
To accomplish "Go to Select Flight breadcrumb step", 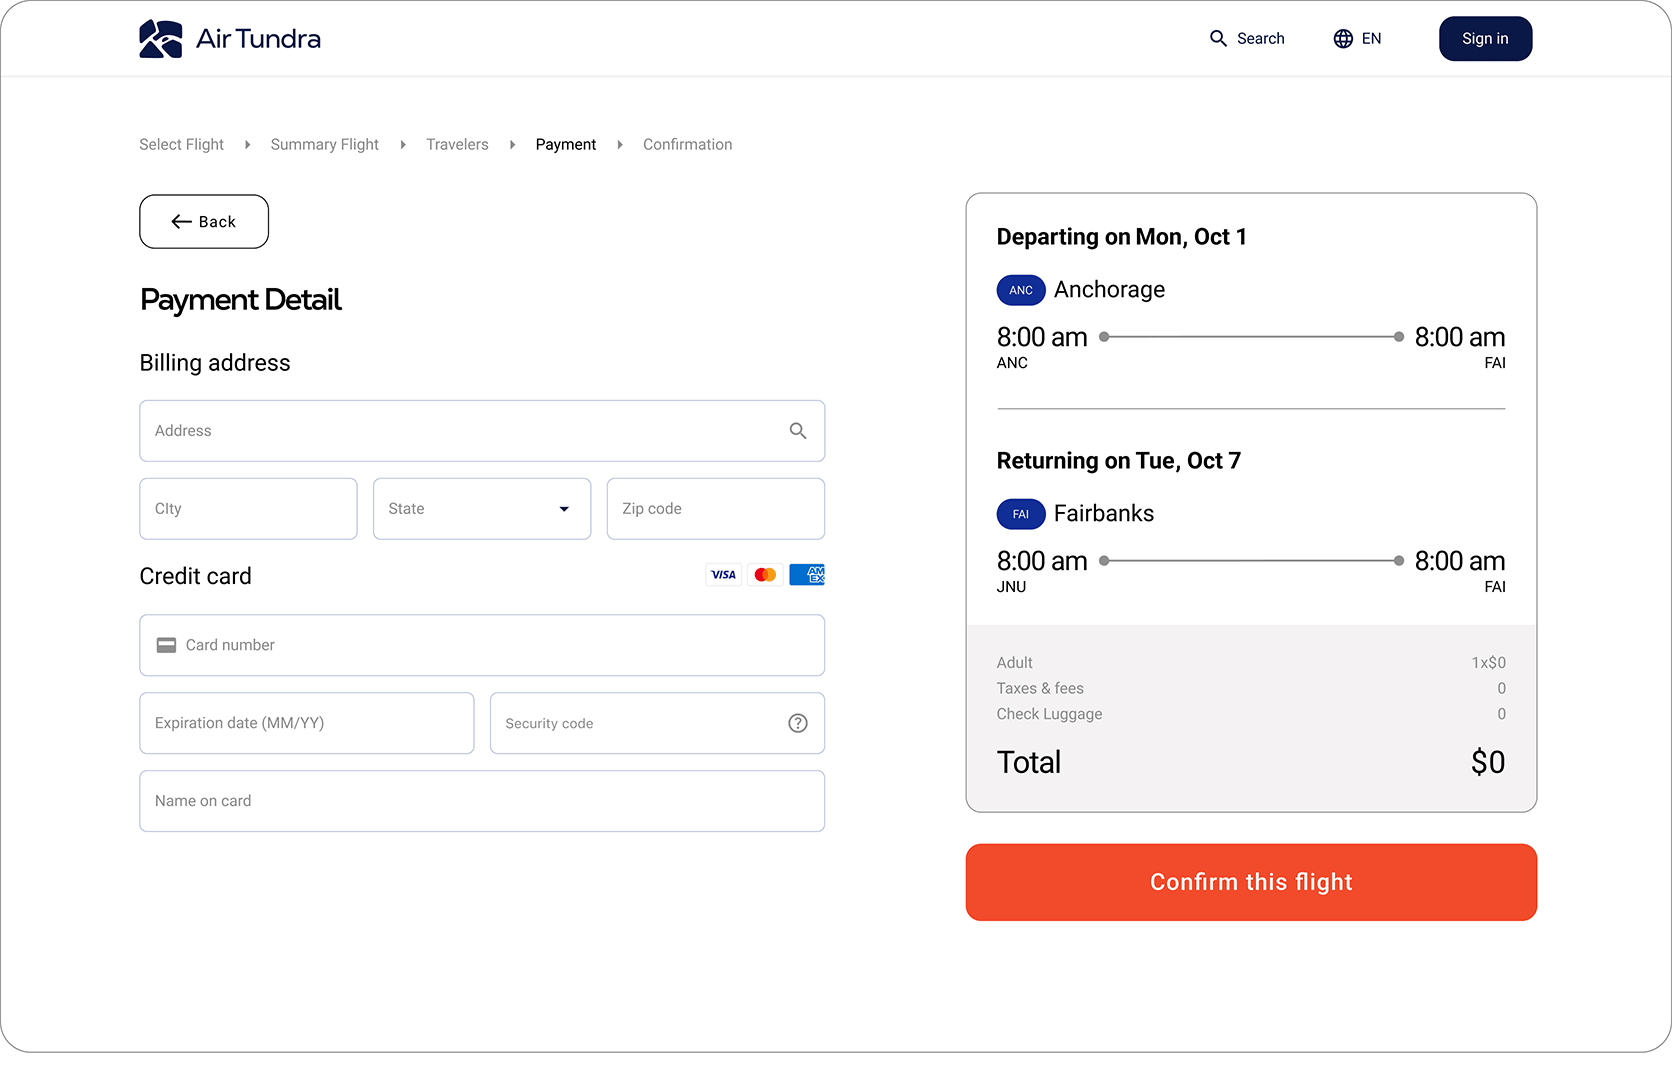I will [181, 145].
